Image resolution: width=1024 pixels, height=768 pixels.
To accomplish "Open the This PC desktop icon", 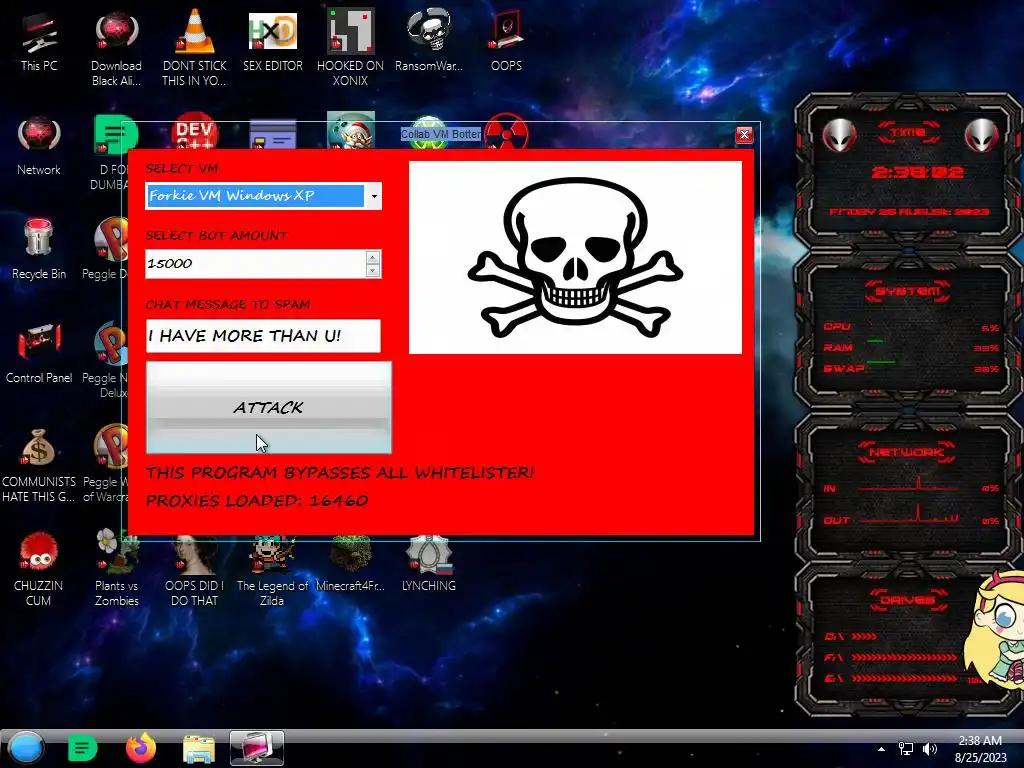I will coord(39,40).
